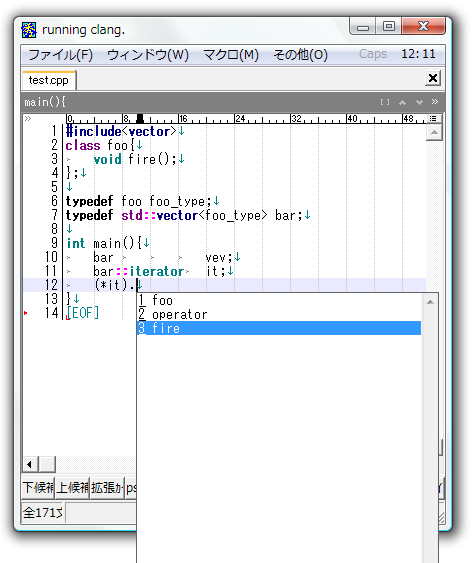Viewport: 473px width, 563px height.
Task: Click the brackets icon in outline bar
Action: [385, 102]
